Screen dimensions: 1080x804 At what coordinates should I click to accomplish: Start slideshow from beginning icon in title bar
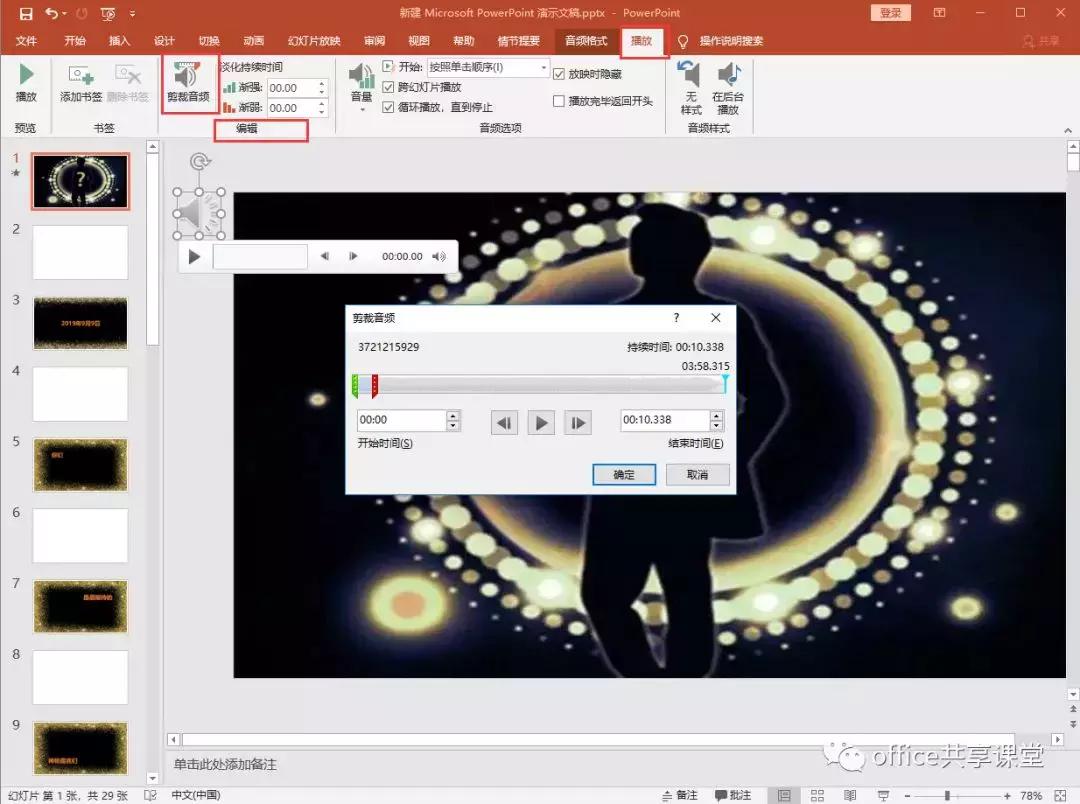pos(108,13)
